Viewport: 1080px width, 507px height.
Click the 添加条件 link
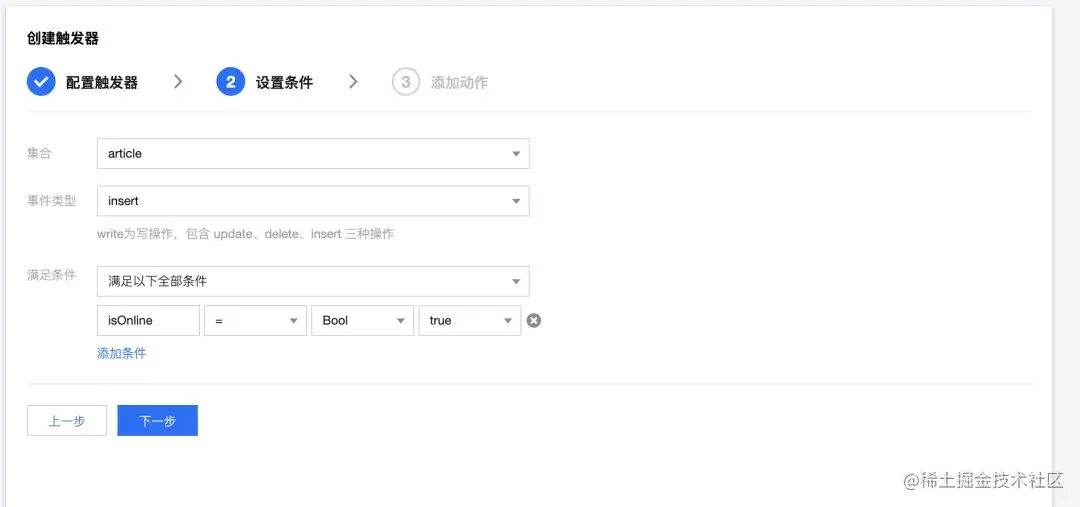(121, 353)
